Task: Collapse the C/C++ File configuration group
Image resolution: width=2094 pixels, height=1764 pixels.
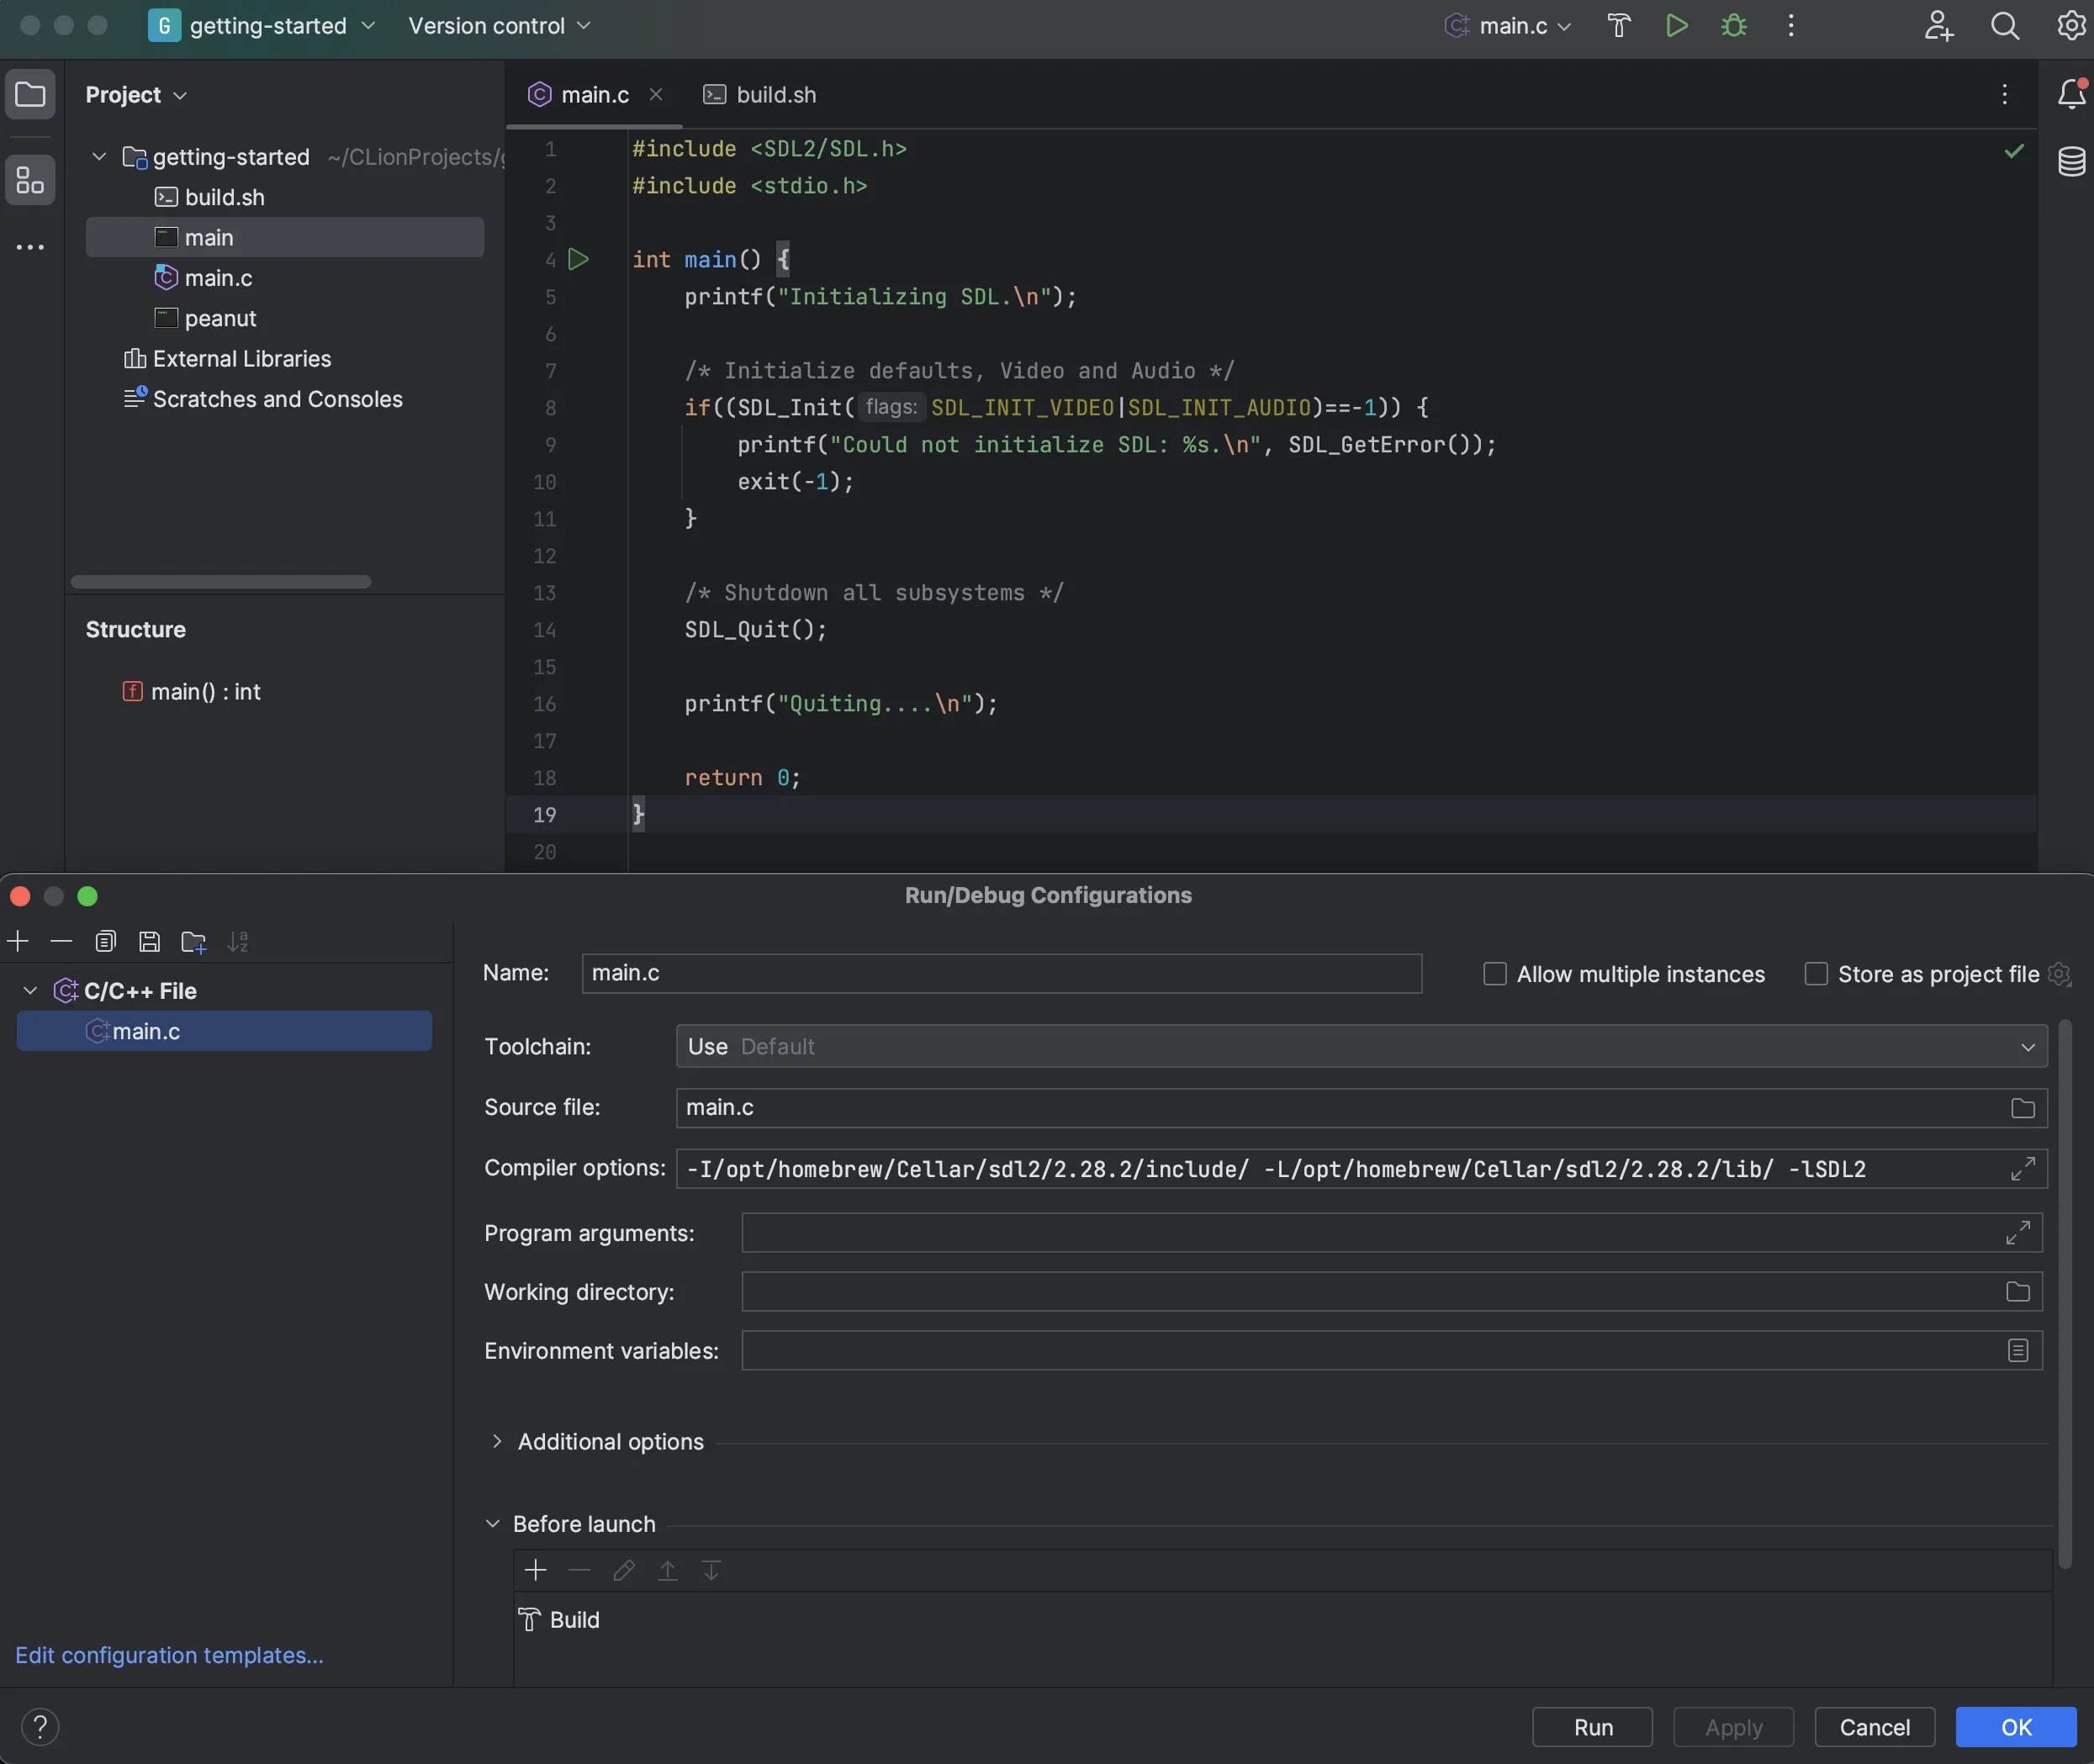Action: tap(31, 991)
